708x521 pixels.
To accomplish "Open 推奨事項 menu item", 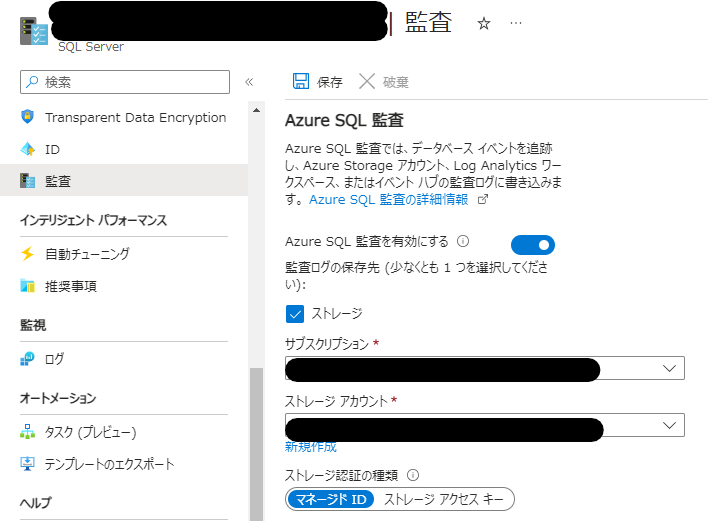I will click(x=124, y=285).
